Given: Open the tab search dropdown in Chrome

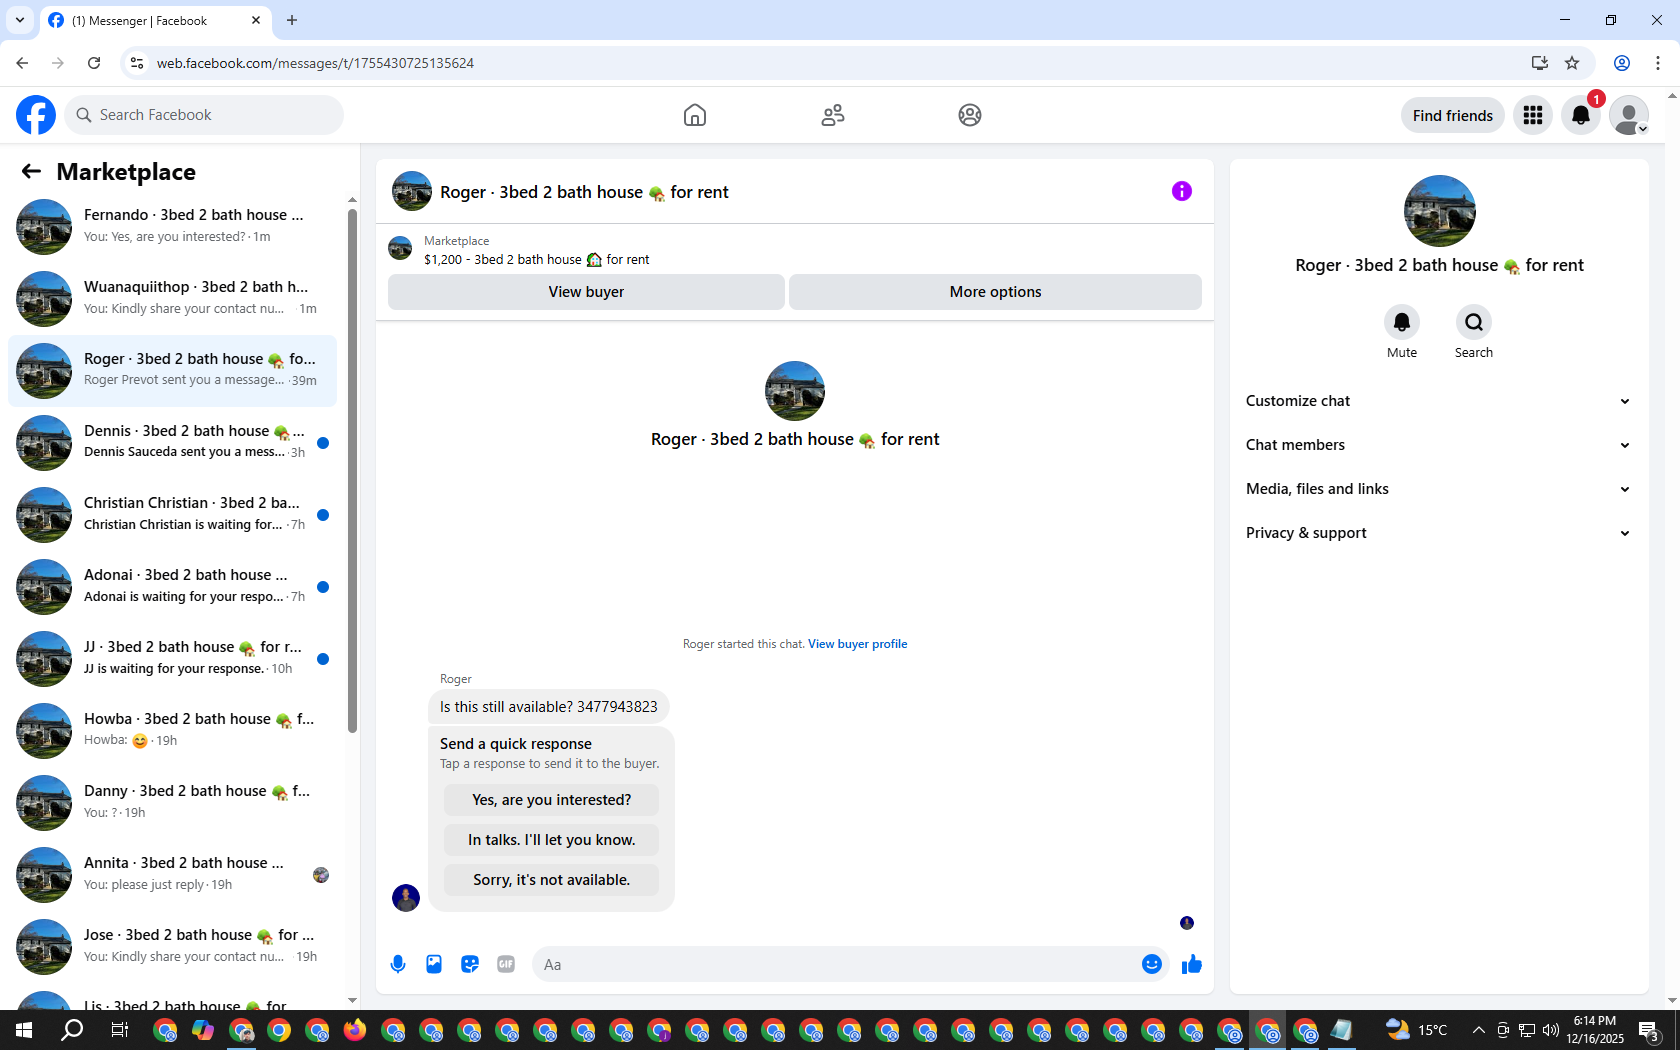Looking at the screenshot, I should [x=19, y=20].
